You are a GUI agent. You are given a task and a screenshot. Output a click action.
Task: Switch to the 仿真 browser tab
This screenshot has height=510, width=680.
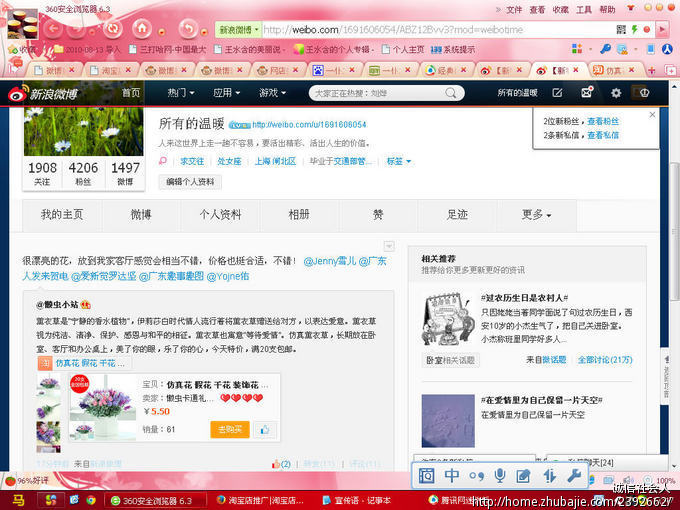pyautogui.click(x=613, y=70)
